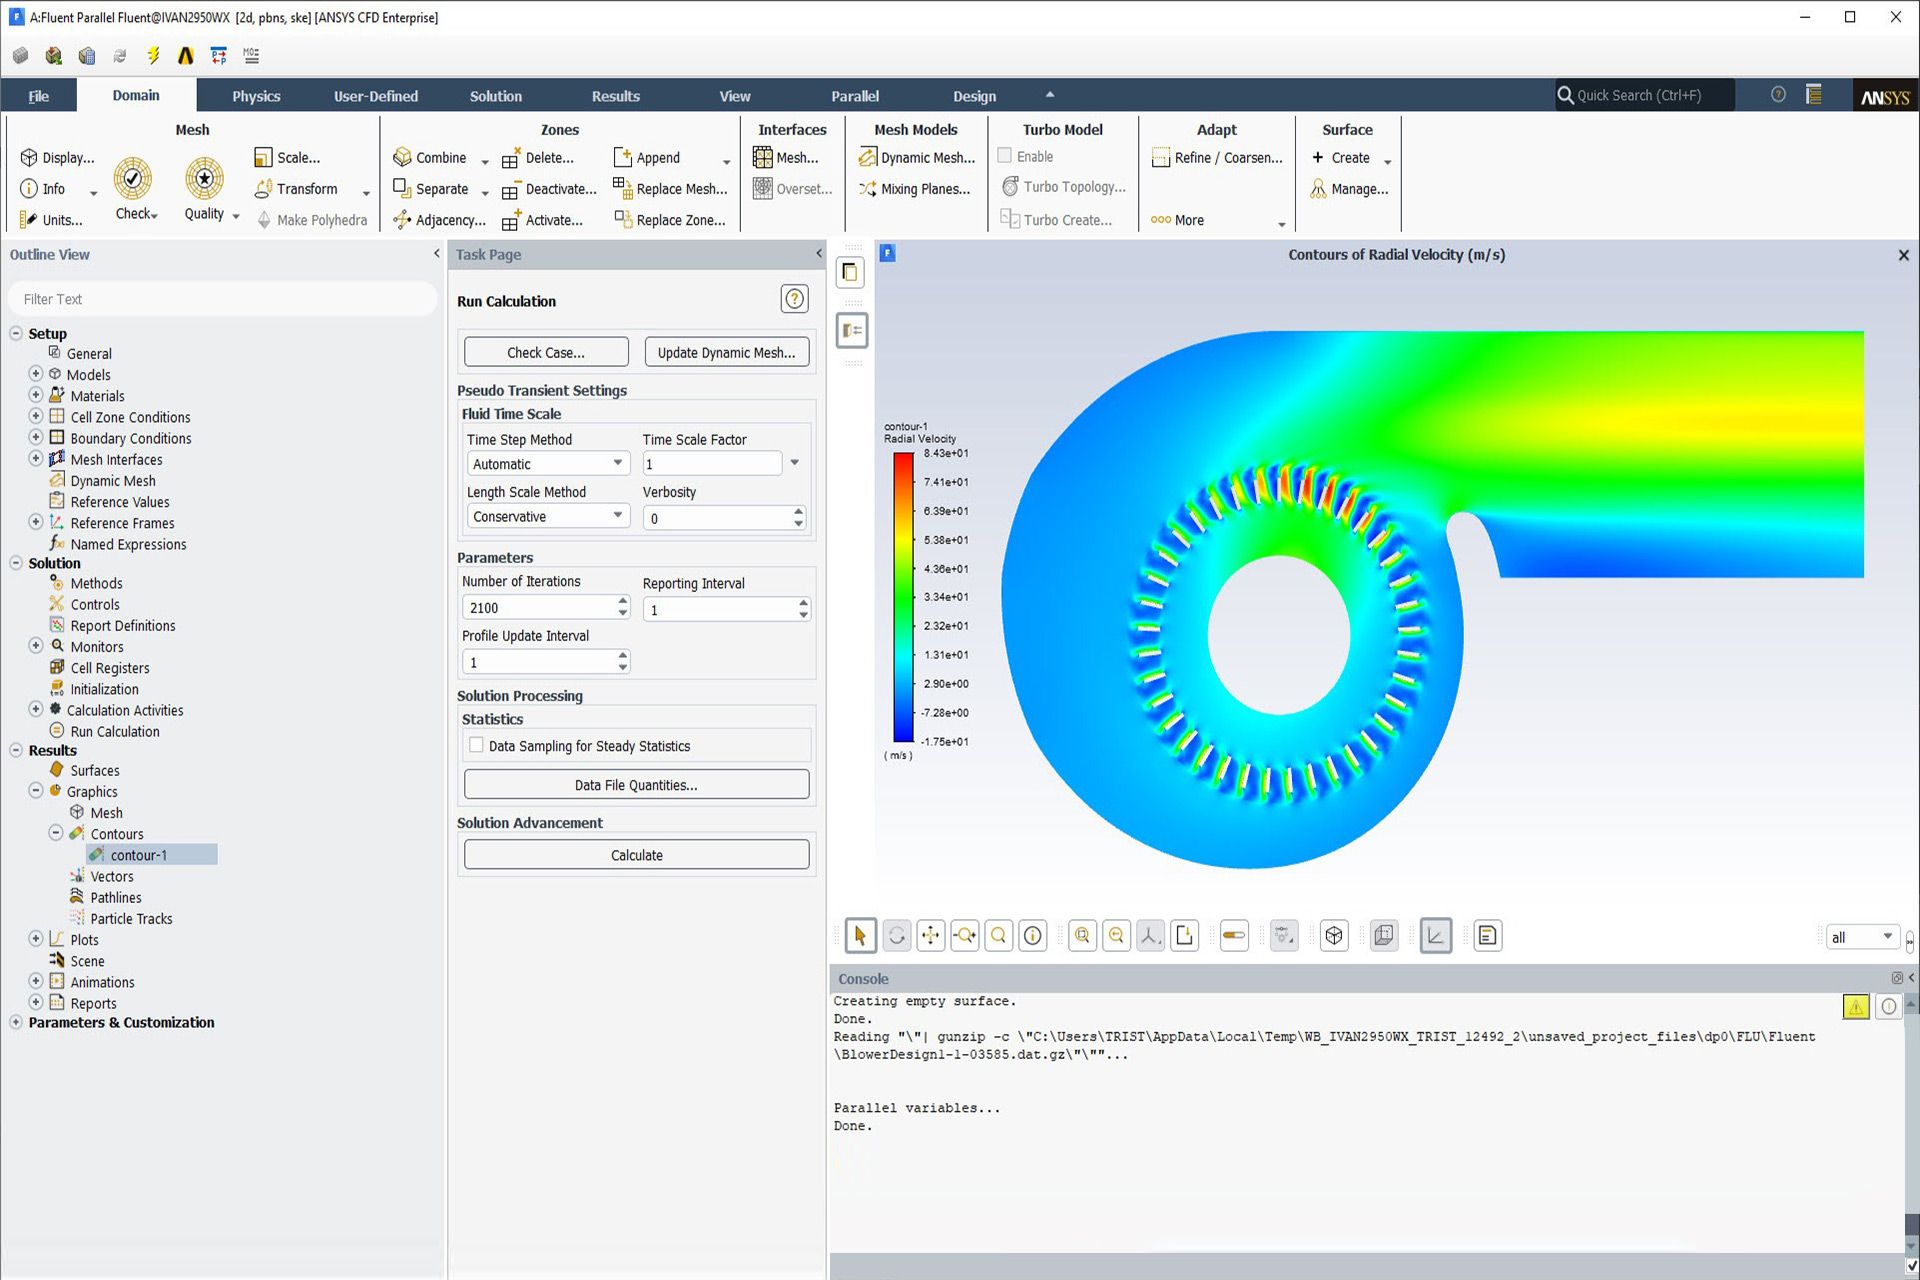
Task: Toggle the Turbo Model Enable checkbox
Action: pyautogui.click(x=1004, y=156)
